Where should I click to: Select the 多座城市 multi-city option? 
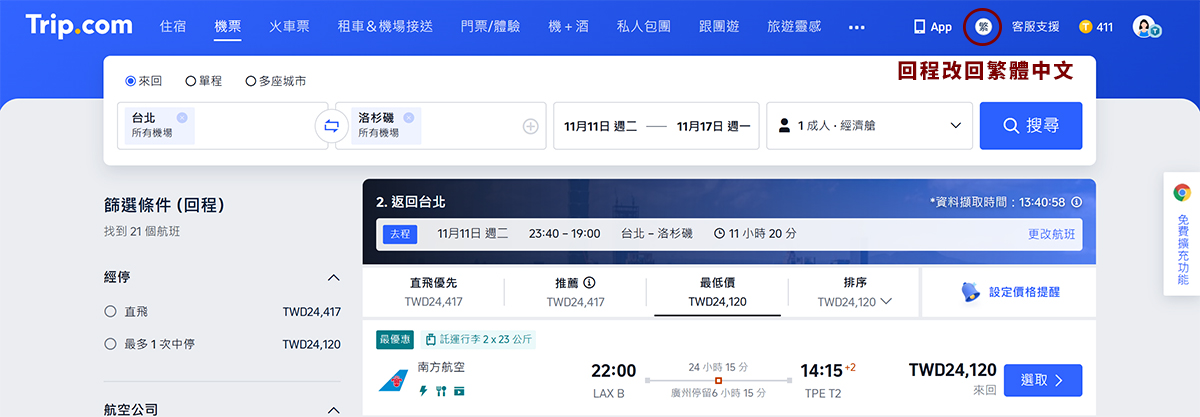(x=251, y=81)
